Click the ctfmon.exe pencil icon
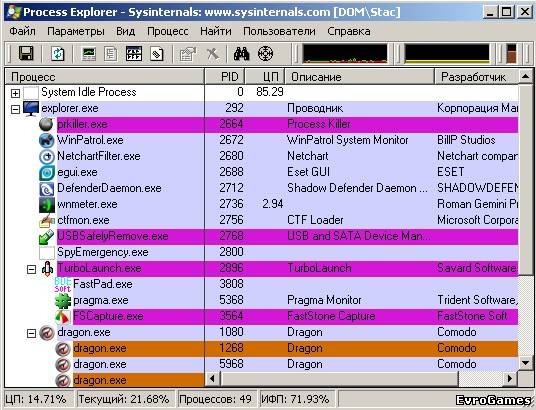 (x=46, y=221)
